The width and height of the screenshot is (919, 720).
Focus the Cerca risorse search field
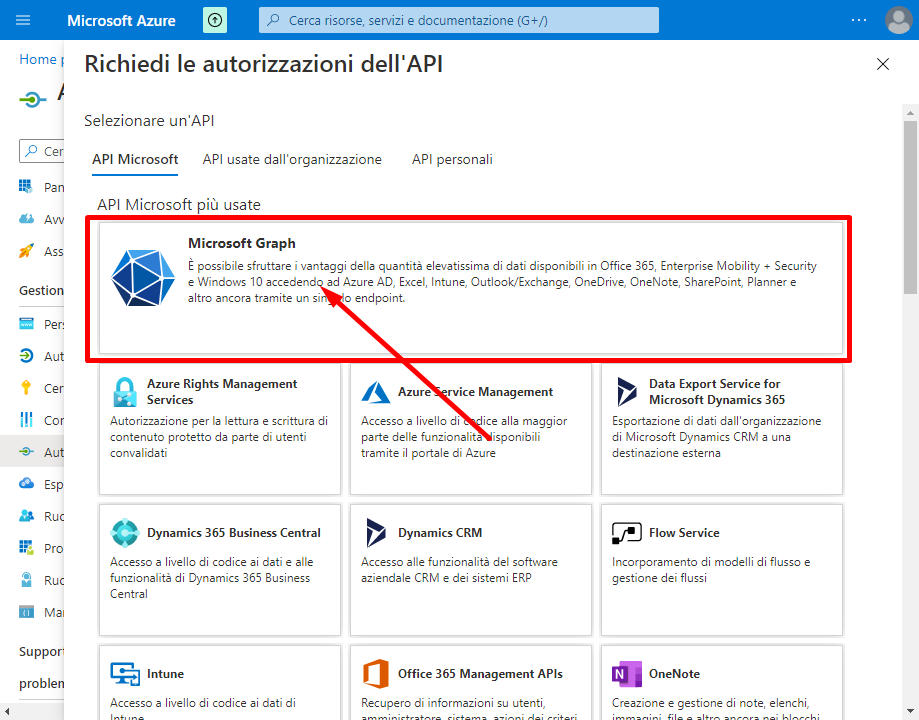459,21
